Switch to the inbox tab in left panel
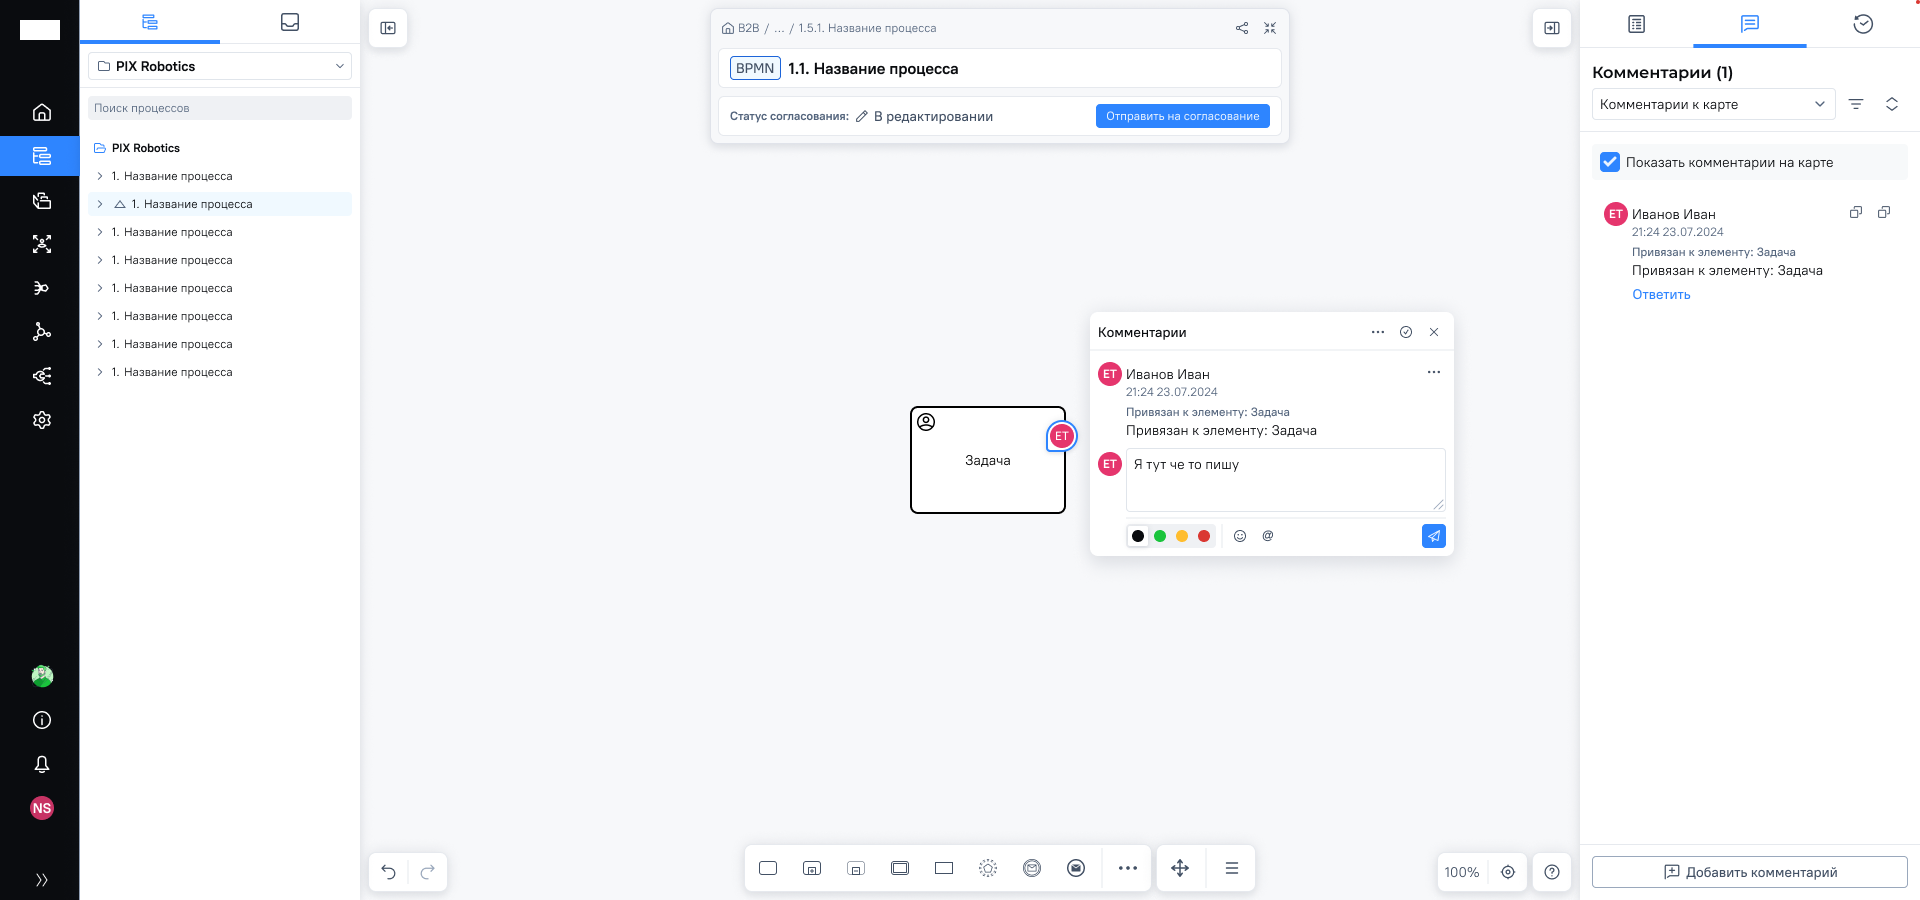1920x900 pixels. pyautogui.click(x=290, y=22)
